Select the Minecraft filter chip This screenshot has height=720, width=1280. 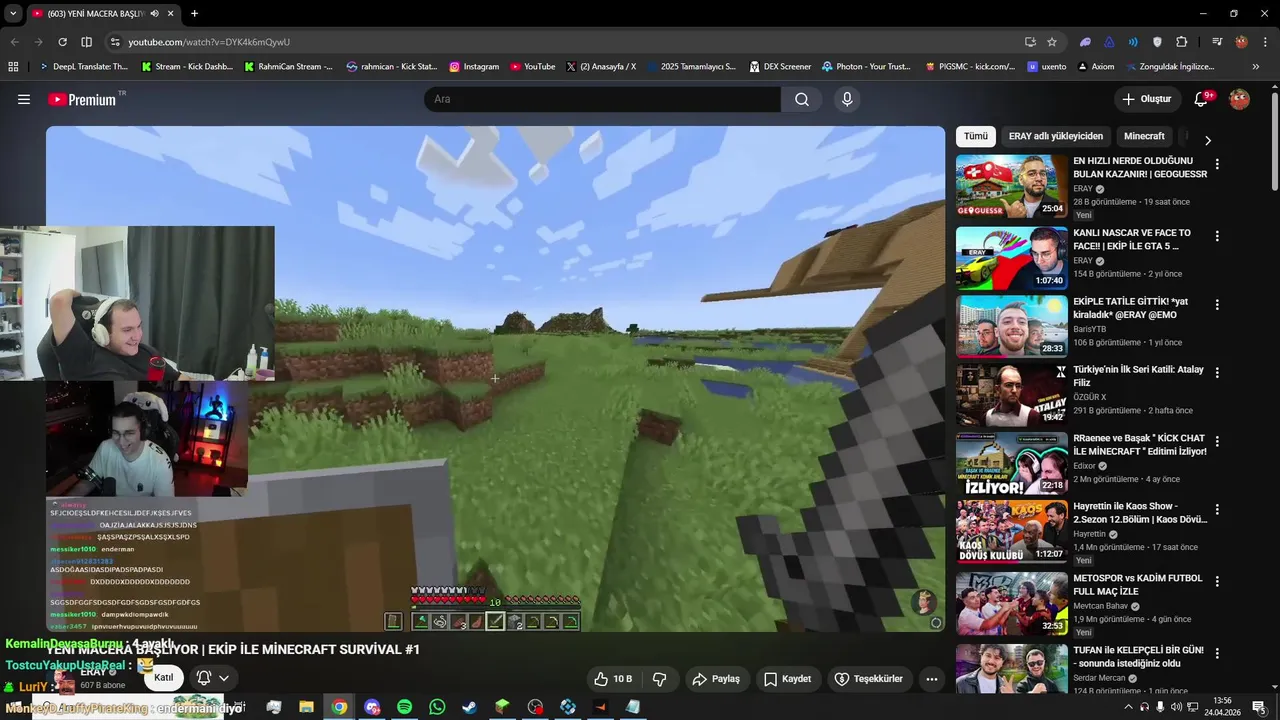pos(1144,136)
